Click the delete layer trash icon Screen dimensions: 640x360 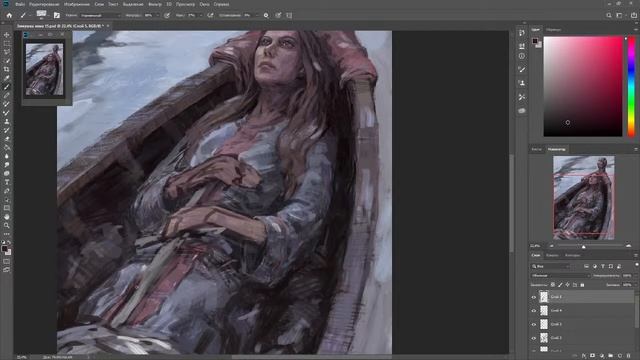coord(629,356)
